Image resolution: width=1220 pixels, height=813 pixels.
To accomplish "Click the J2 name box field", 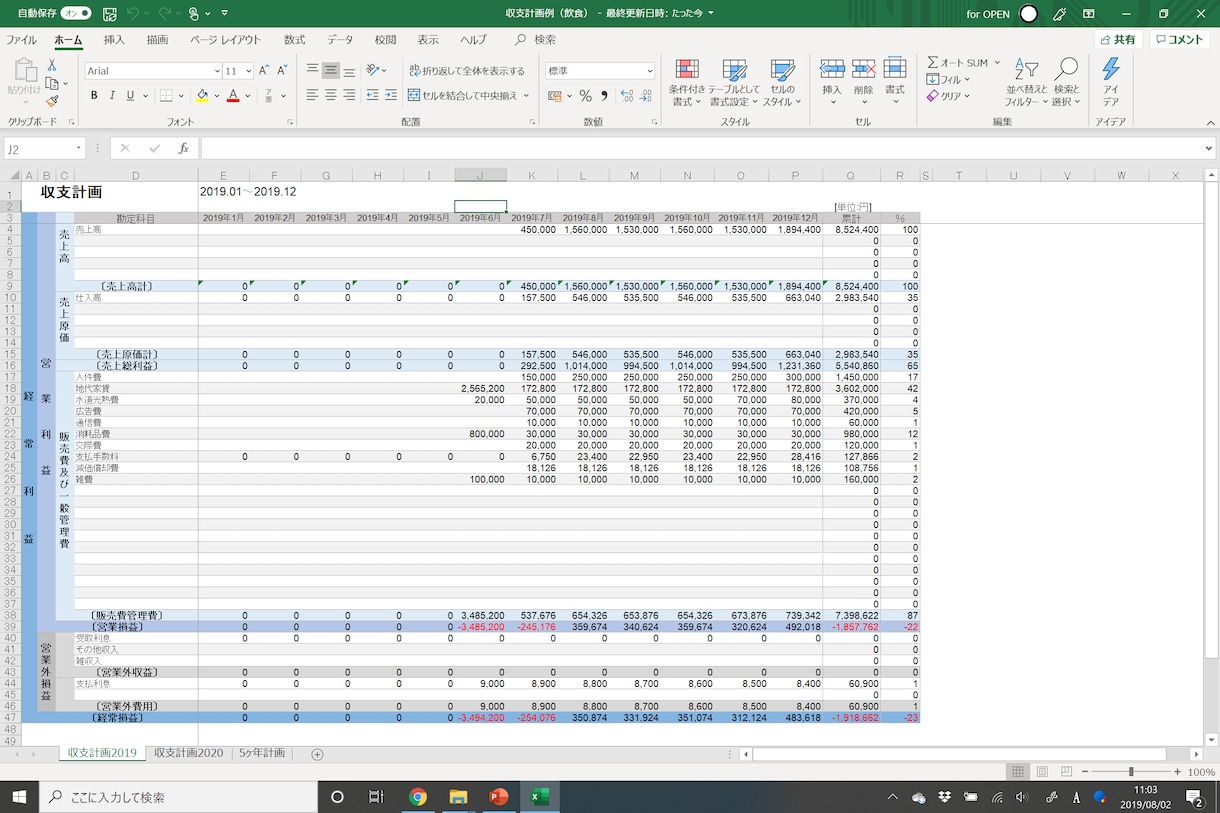I will [44, 148].
